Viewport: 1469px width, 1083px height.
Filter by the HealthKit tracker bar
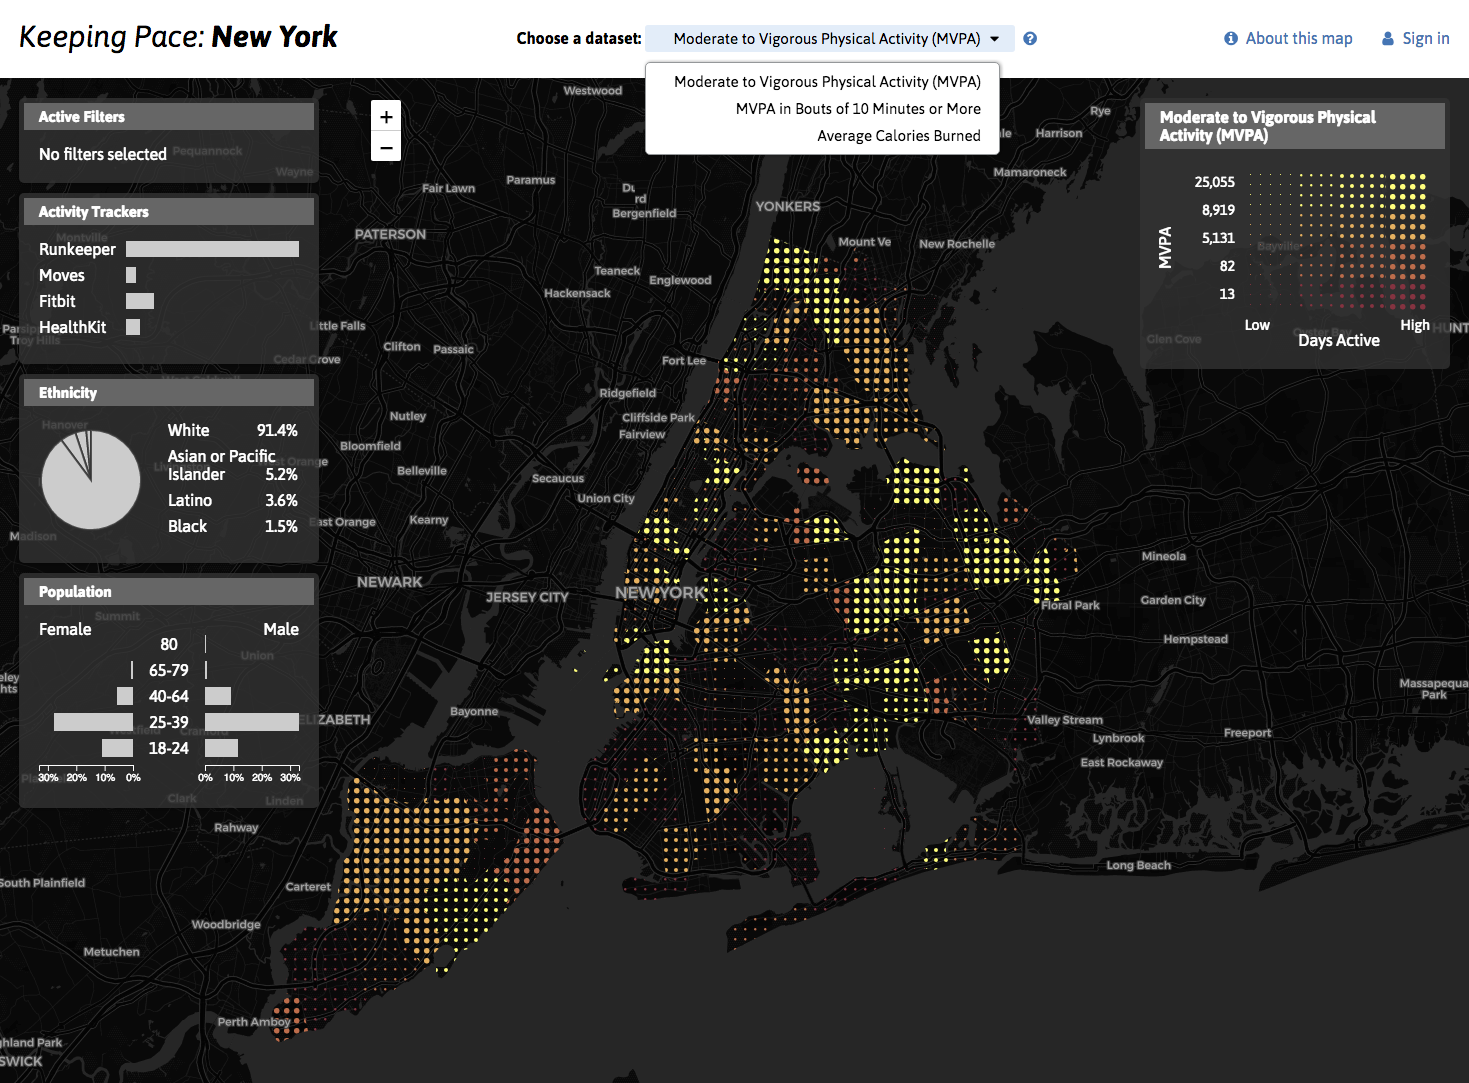click(x=133, y=327)
